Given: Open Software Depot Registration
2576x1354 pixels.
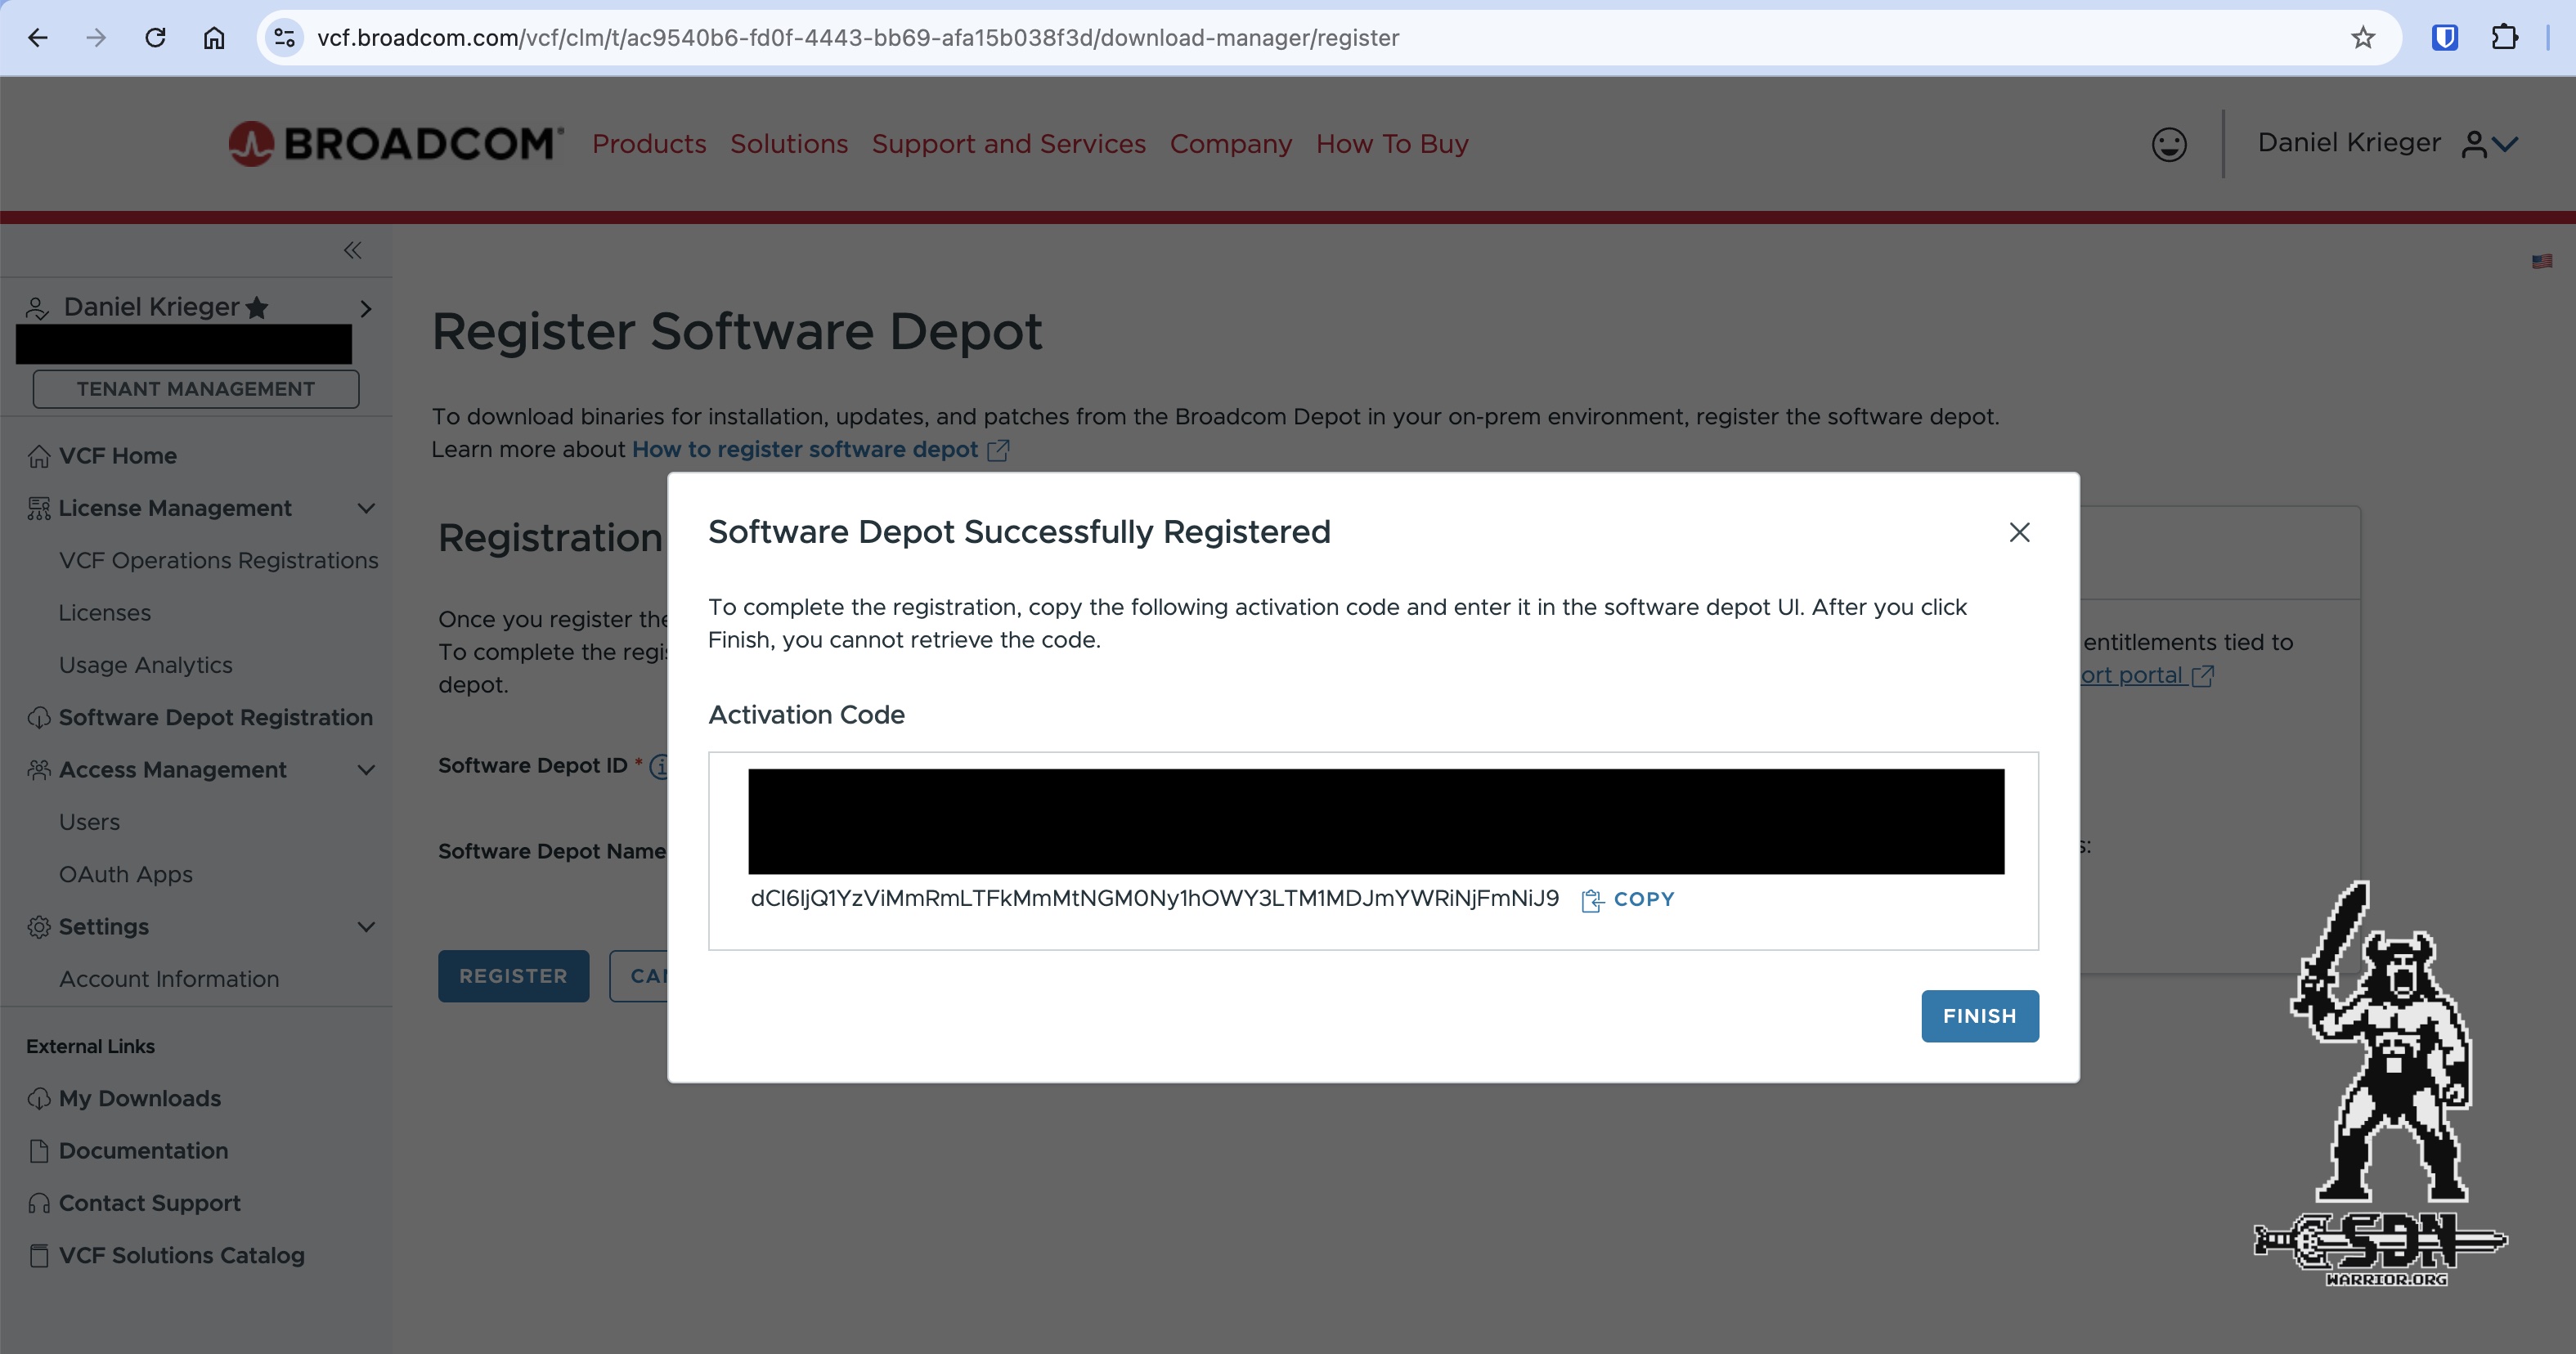Looking at the screenshot, I should pos(215,717).
